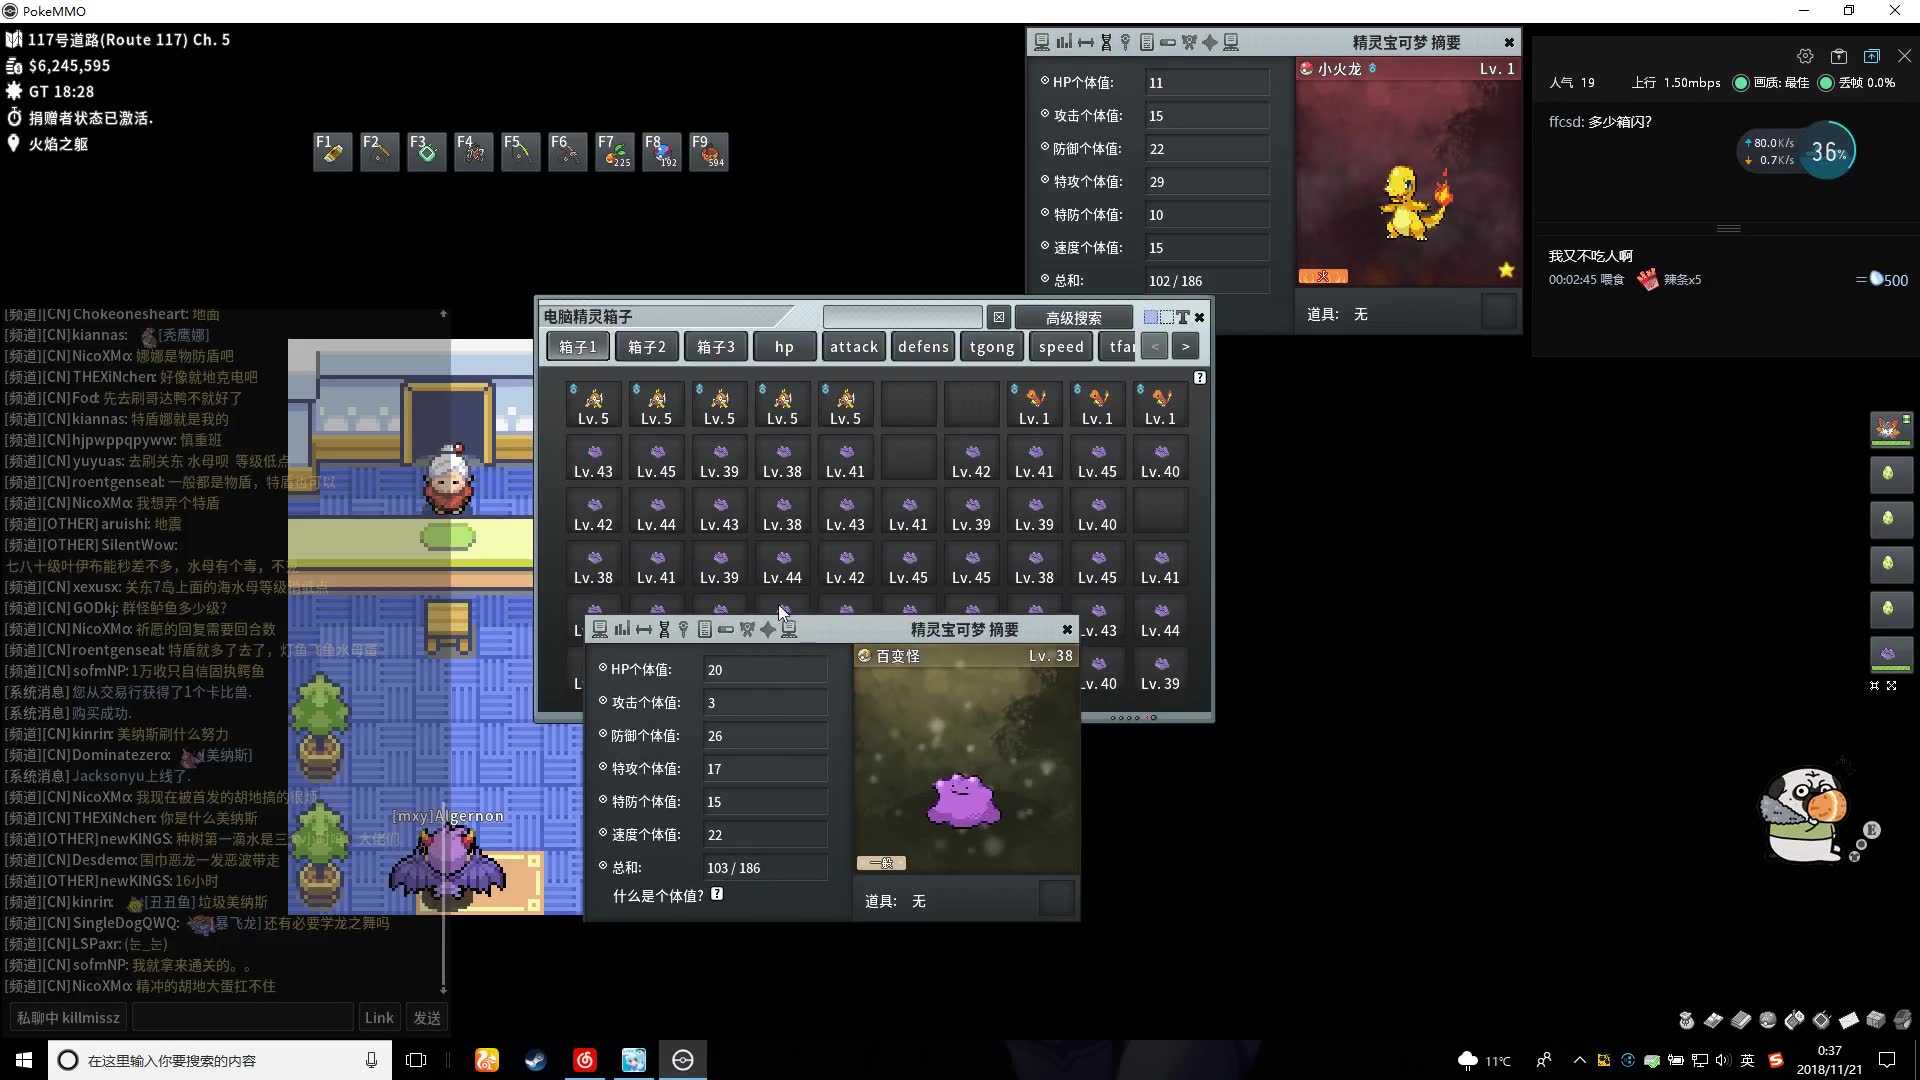Change the 私聊中 killmissz chat channel
Image resolution: width=1920 pixels, height=1080 pixels.
(x=68, y=1018)
